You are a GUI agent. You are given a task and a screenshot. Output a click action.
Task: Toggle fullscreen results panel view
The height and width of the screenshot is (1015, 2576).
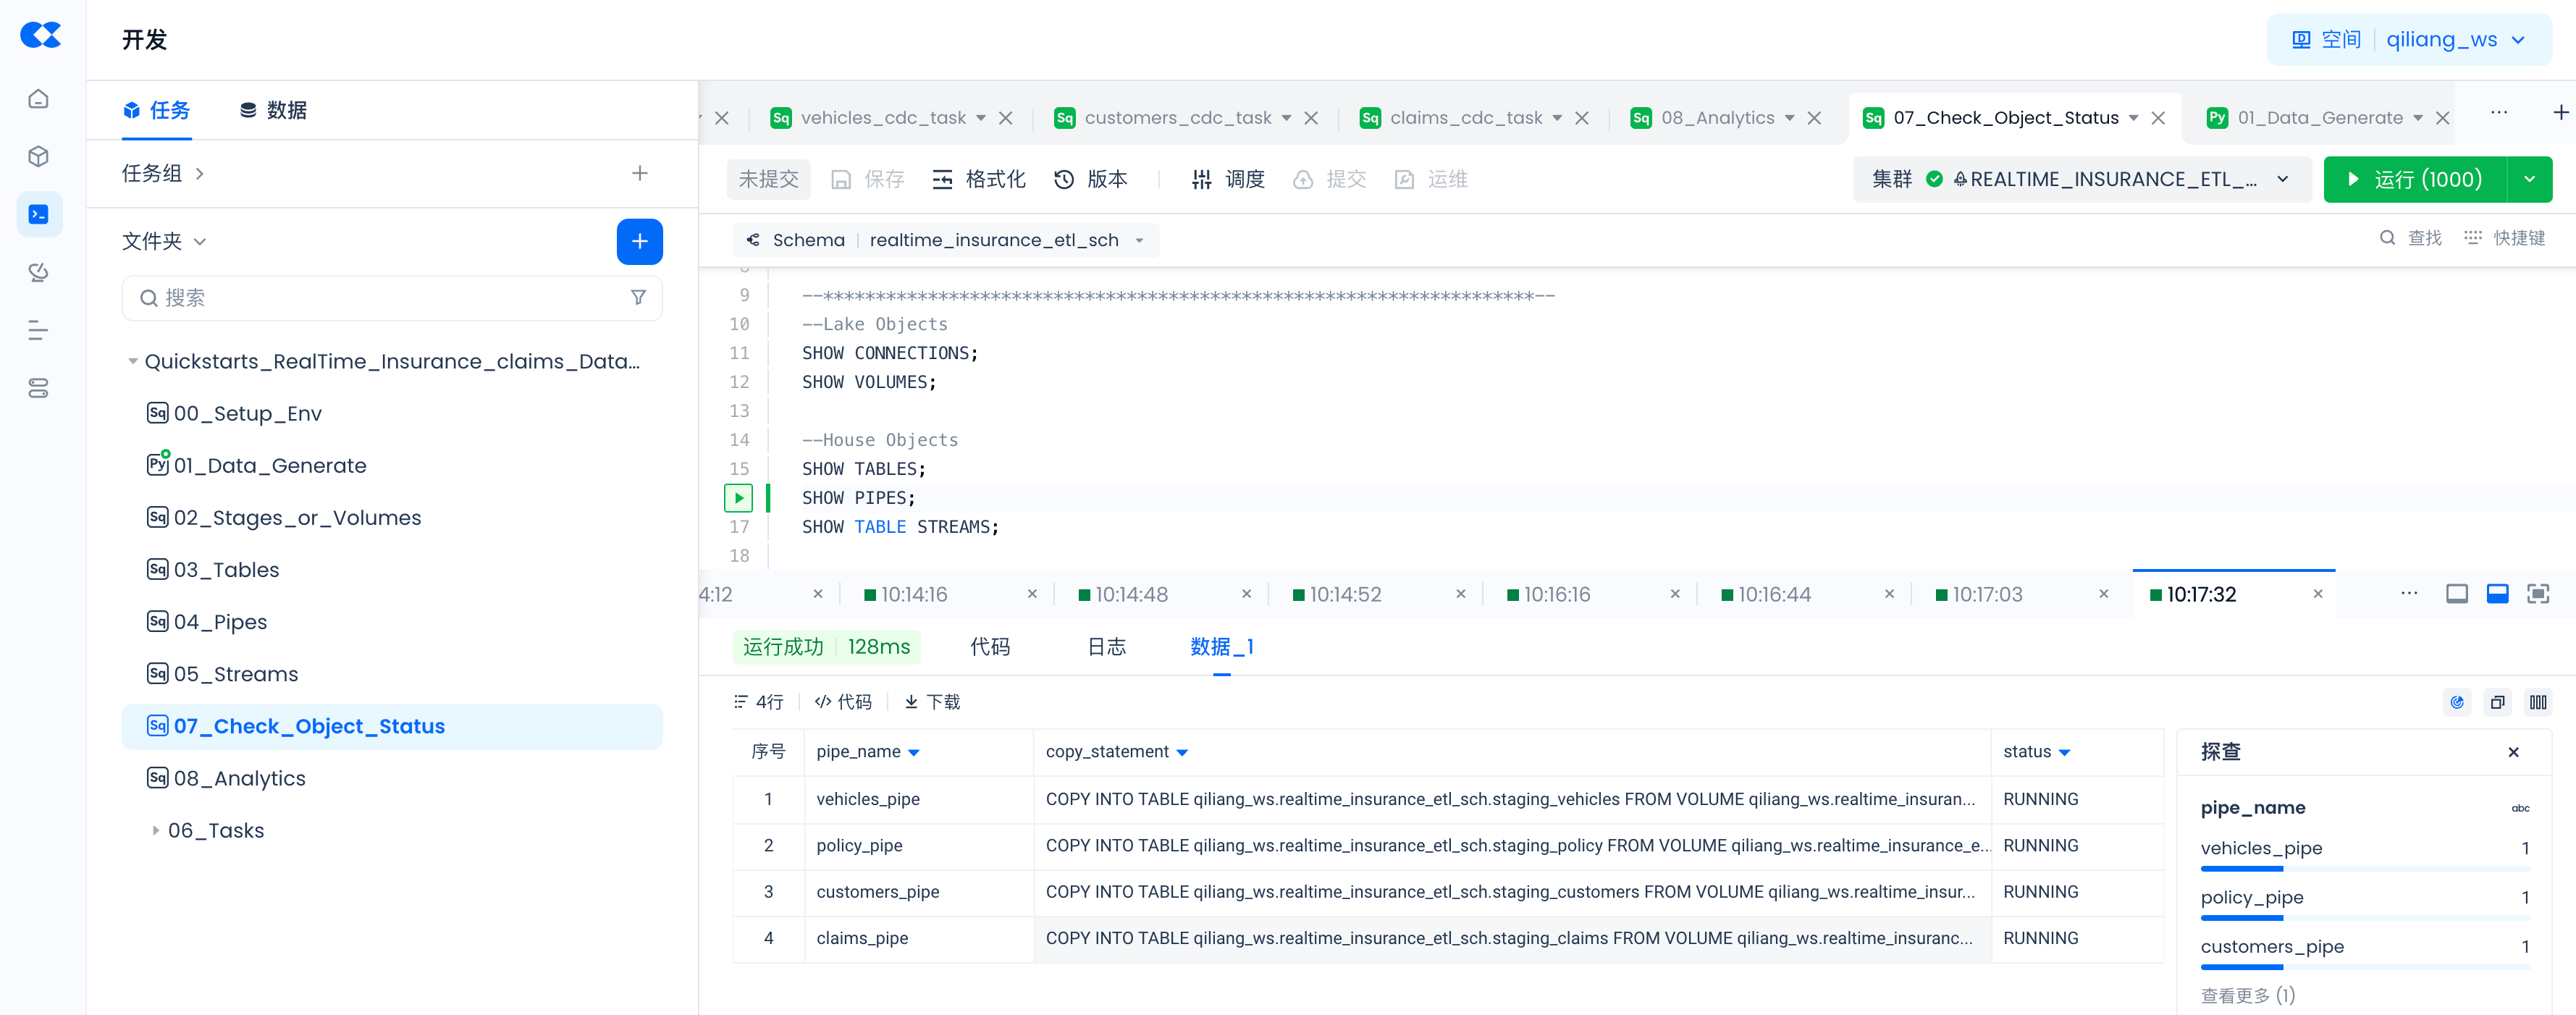[2538, 594]
